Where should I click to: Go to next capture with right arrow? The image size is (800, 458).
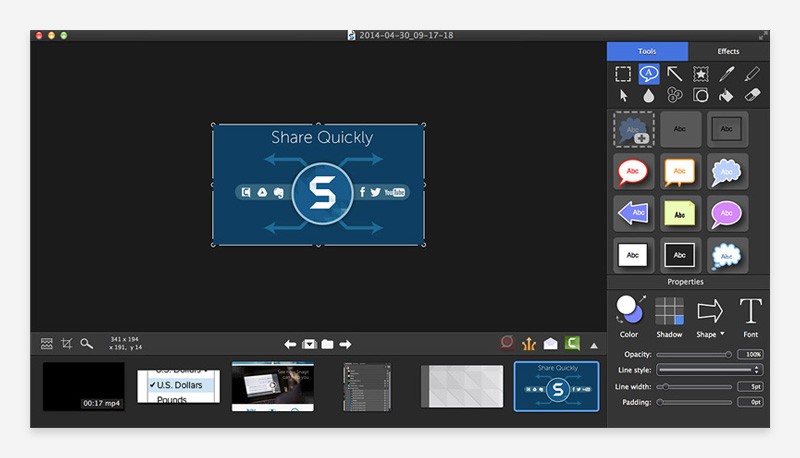coord(345,345)
